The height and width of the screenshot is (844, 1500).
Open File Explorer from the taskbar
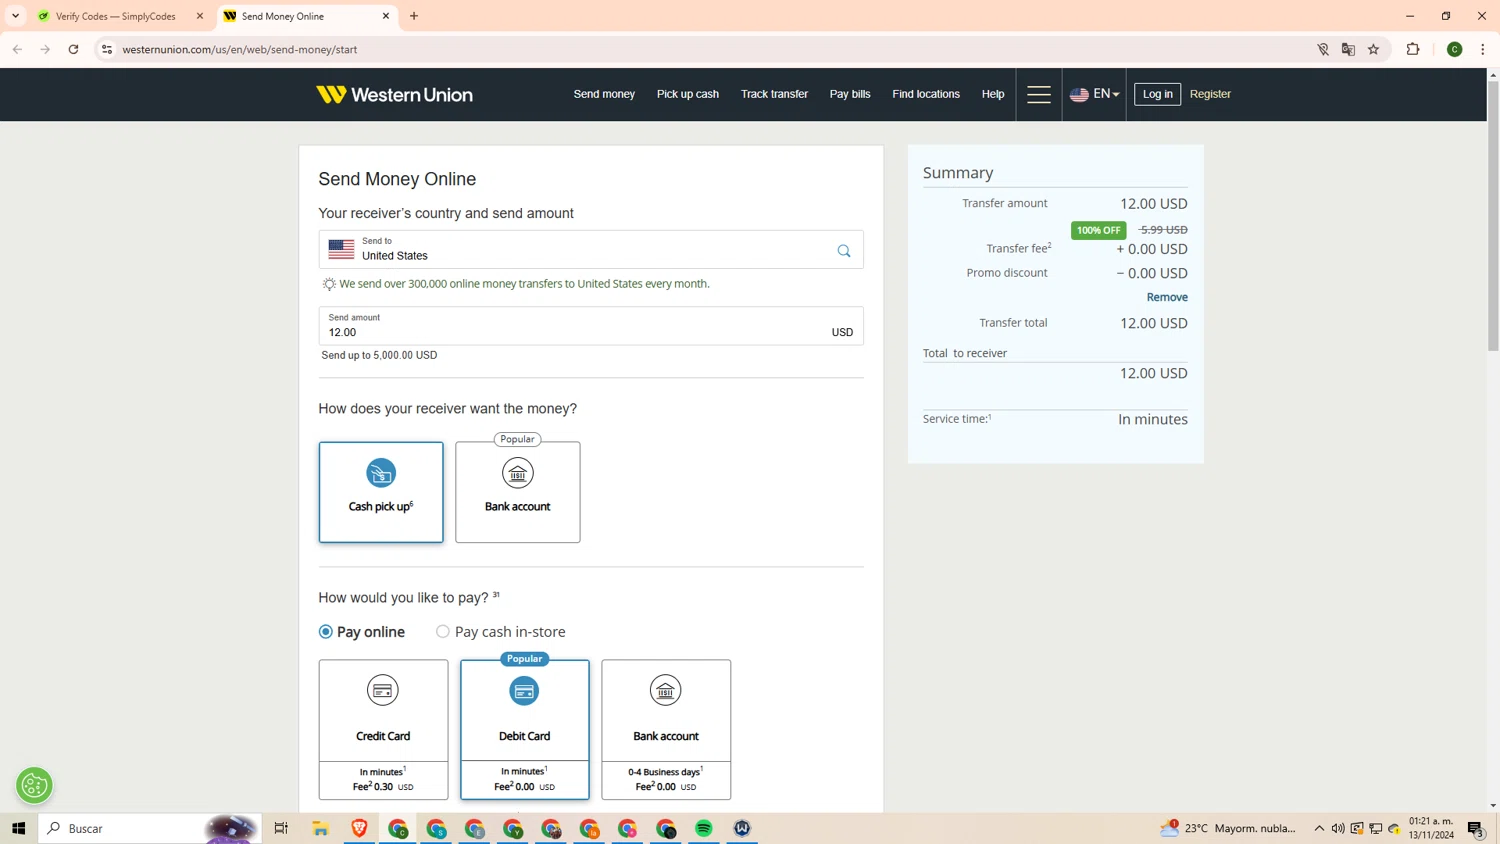(320, 828)
